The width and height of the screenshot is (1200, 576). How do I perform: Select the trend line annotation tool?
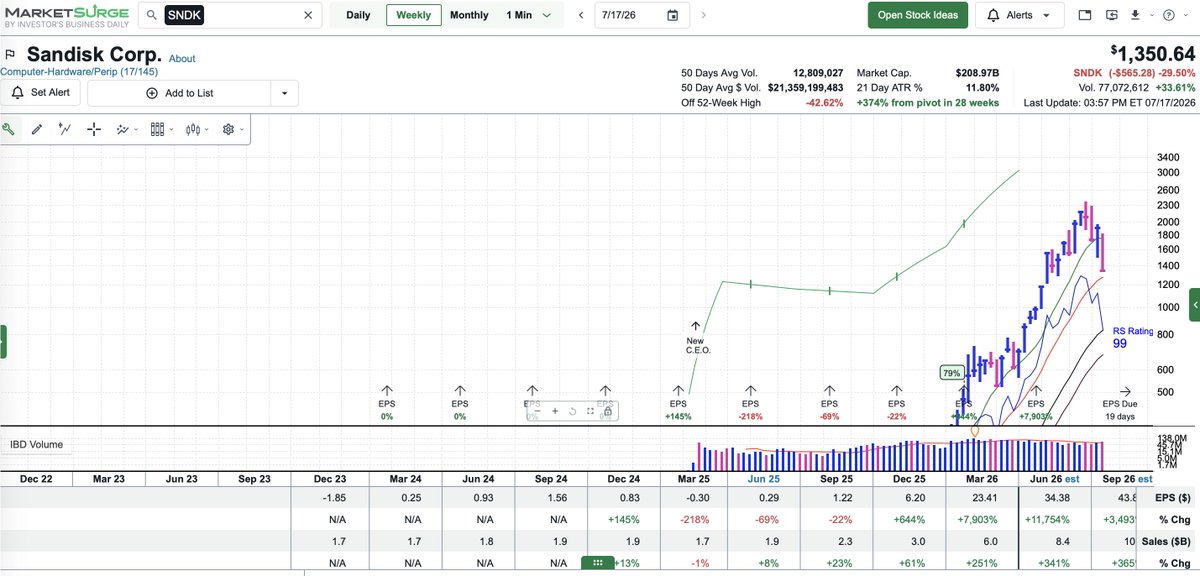coord(65,129)
